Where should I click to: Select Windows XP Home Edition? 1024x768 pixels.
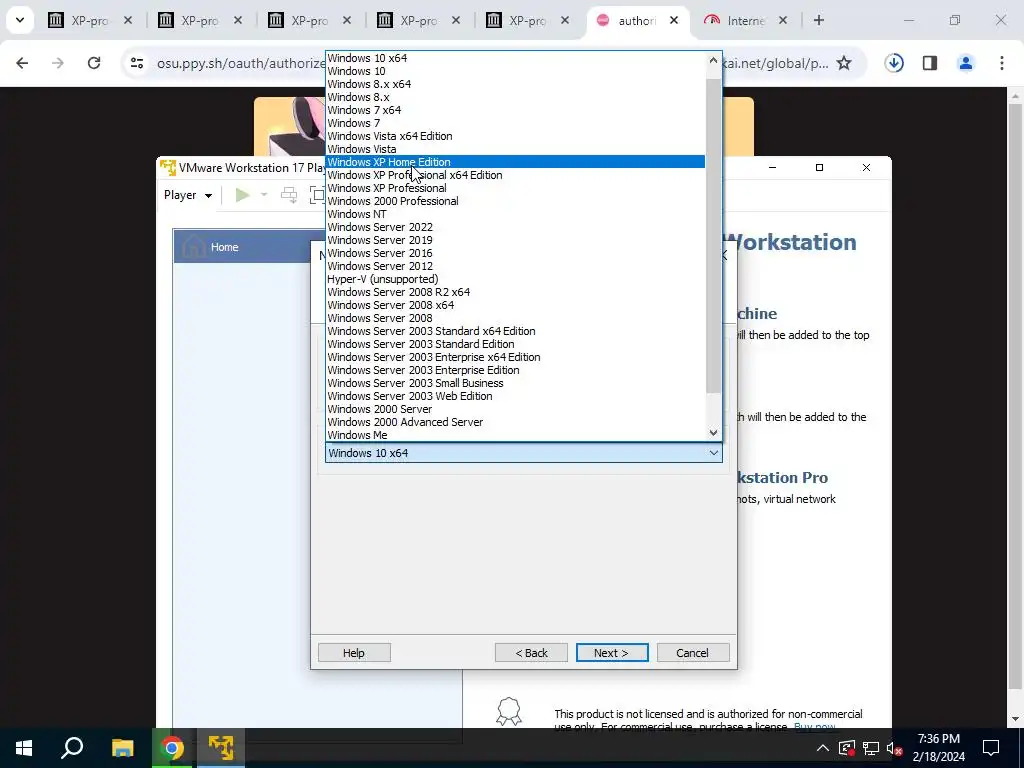pos(515,162)
